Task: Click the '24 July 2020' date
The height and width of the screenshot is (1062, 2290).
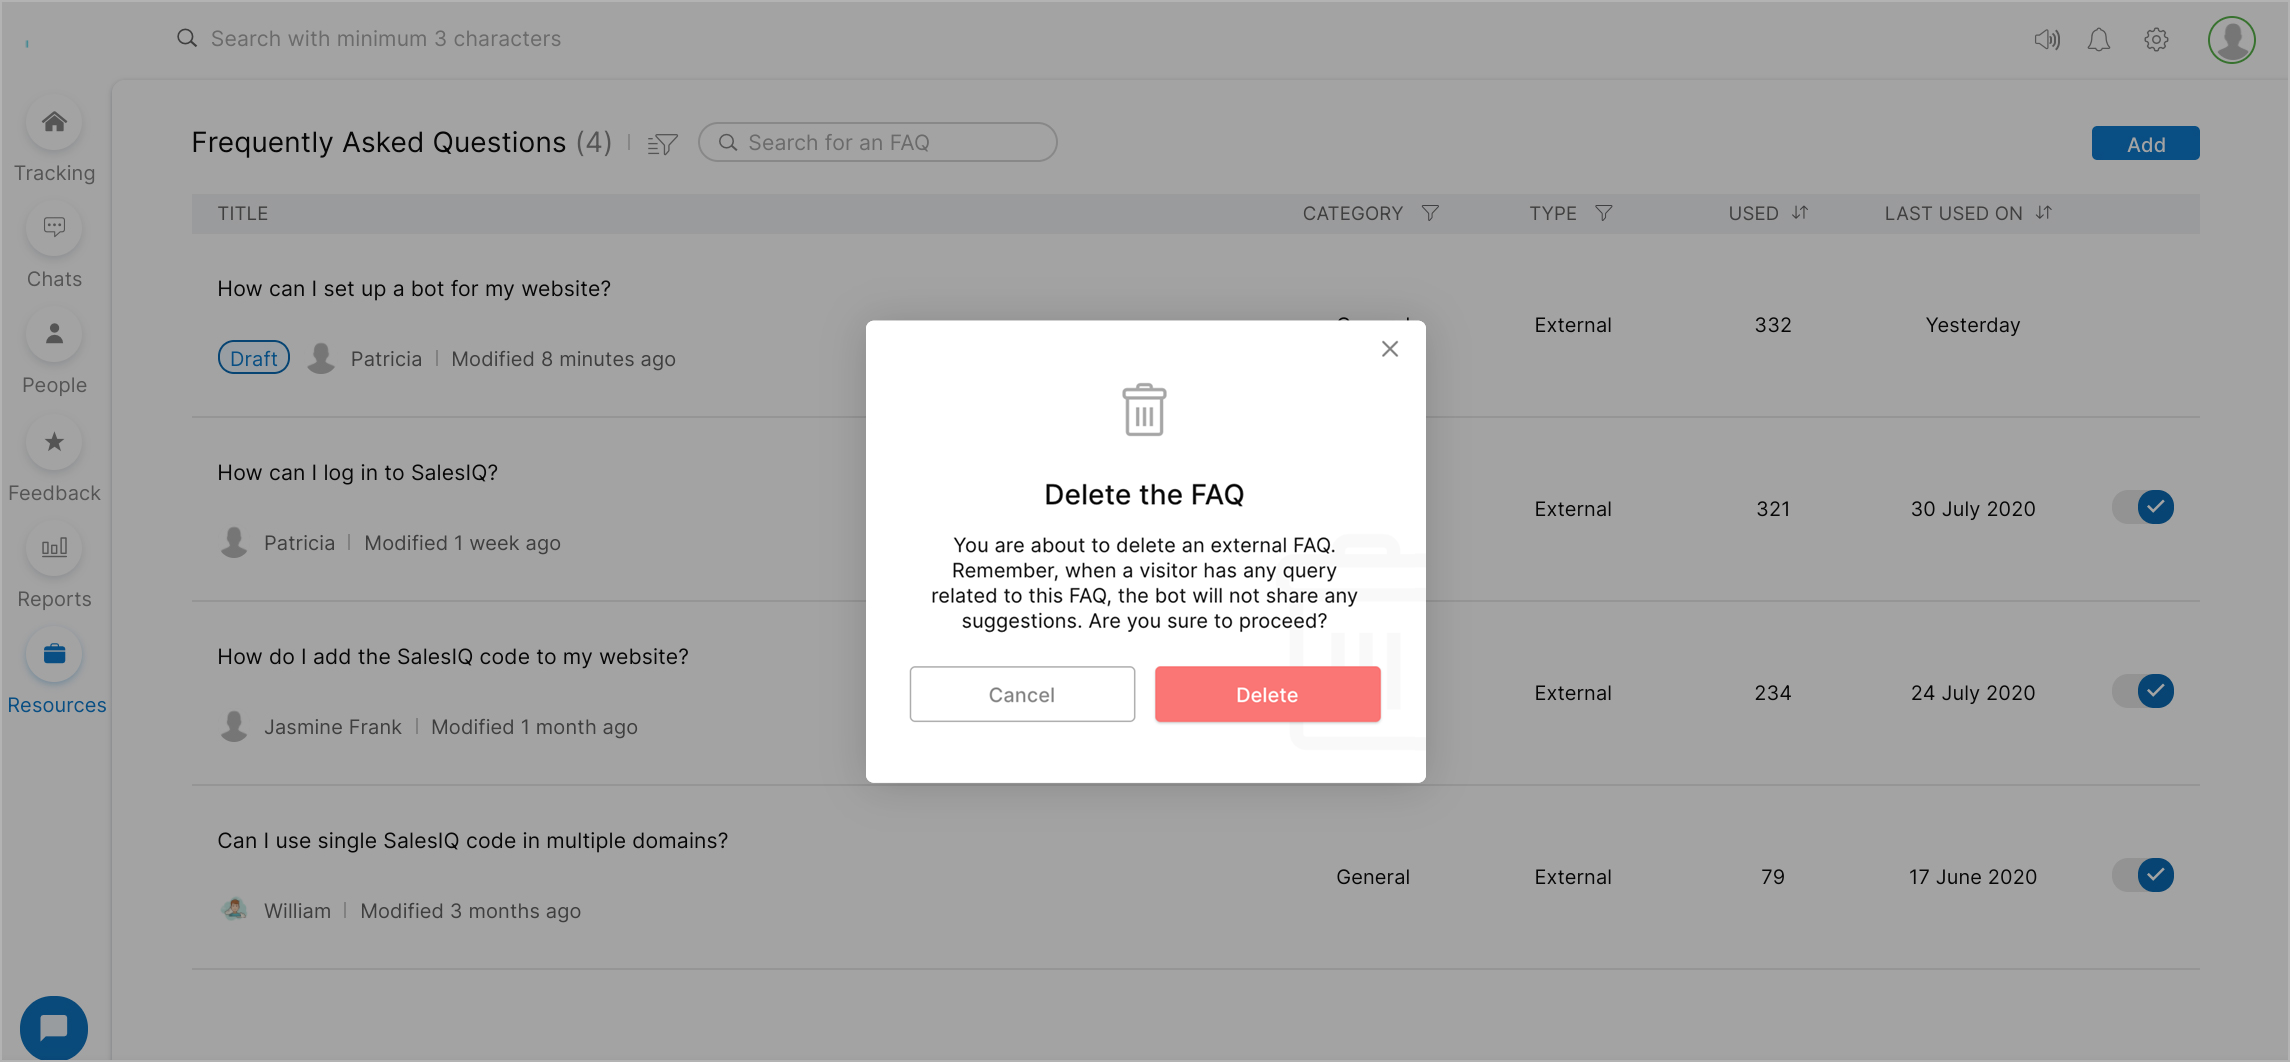Action: click(x=1973, y=693)
